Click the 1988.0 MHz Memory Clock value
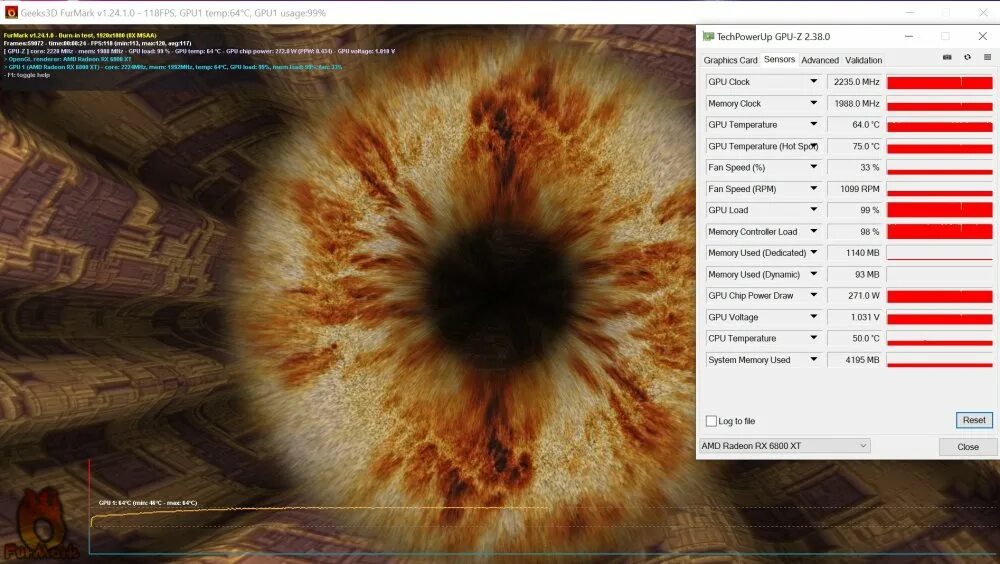Screen dimensions: 1000x564 pyautogui.click(x=855, y=103)
